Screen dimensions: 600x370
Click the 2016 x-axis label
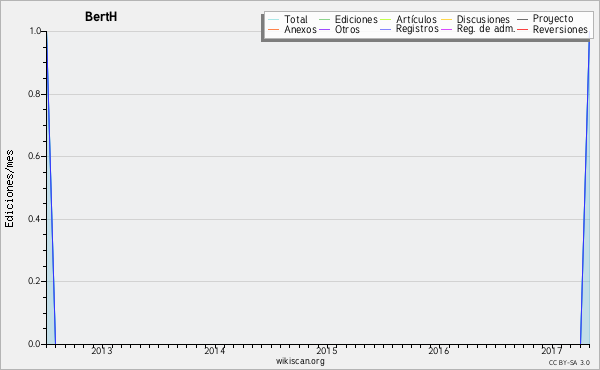coord(439,350)
